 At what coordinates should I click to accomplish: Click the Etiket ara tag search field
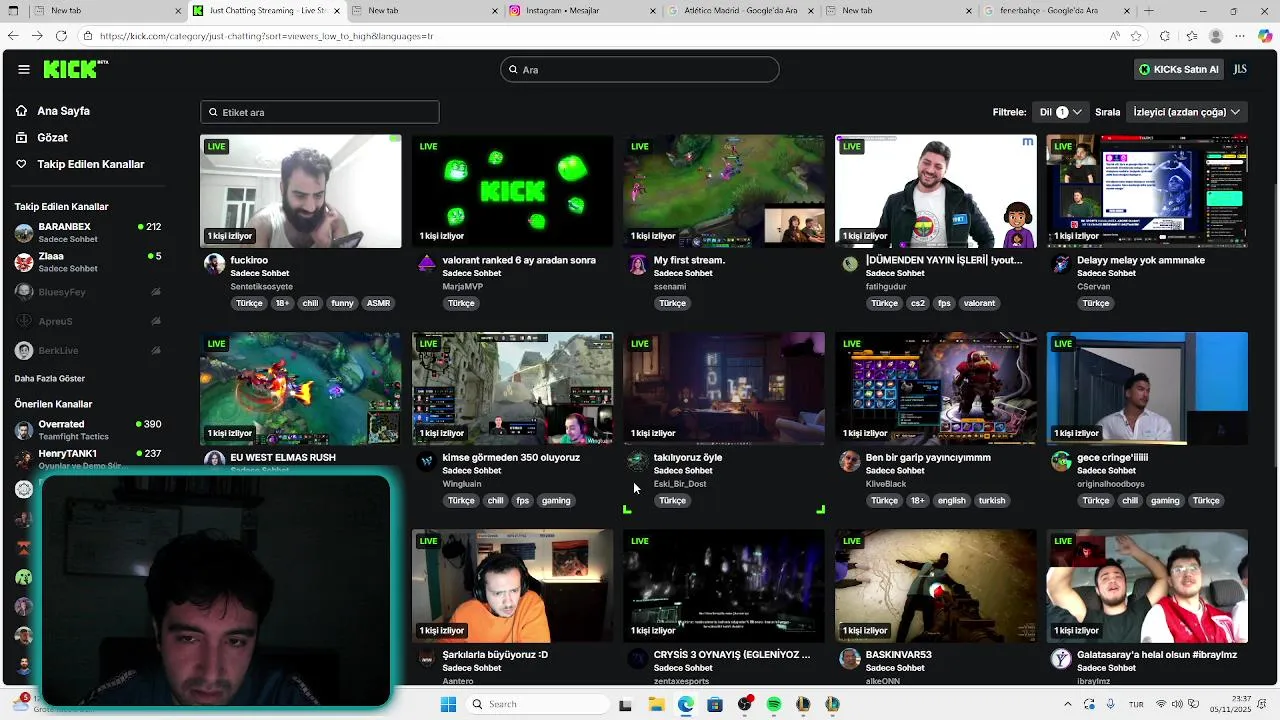320,112
